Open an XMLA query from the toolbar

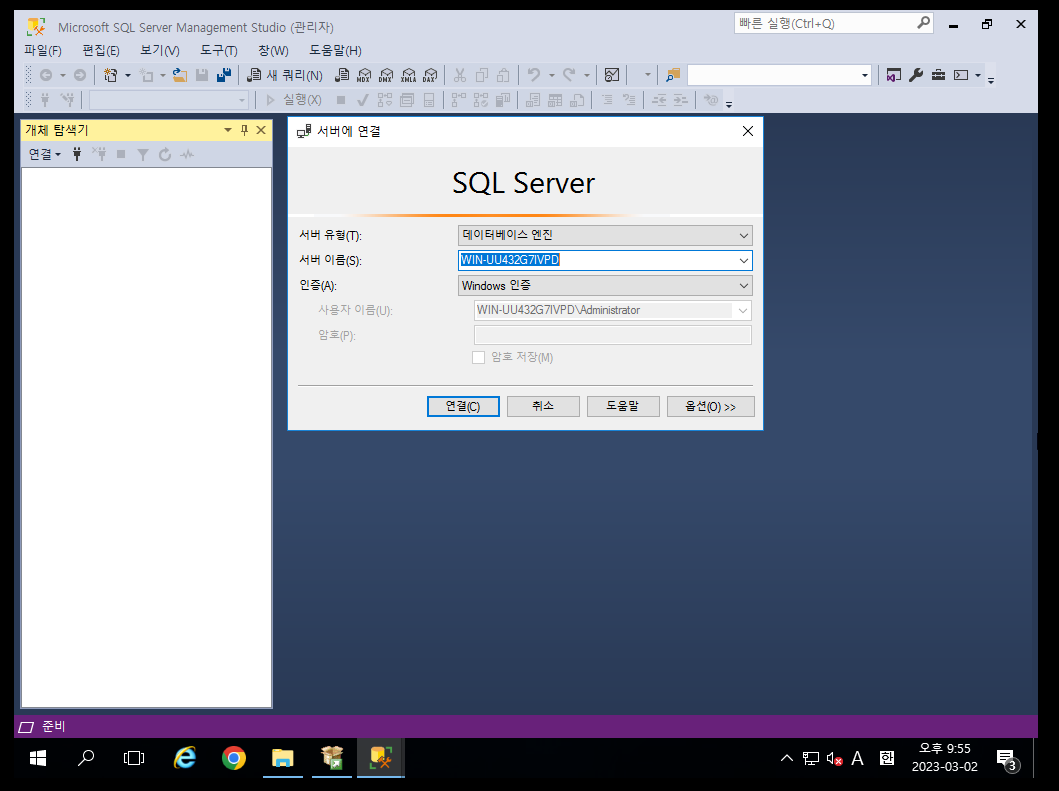[x=409, y=75]
